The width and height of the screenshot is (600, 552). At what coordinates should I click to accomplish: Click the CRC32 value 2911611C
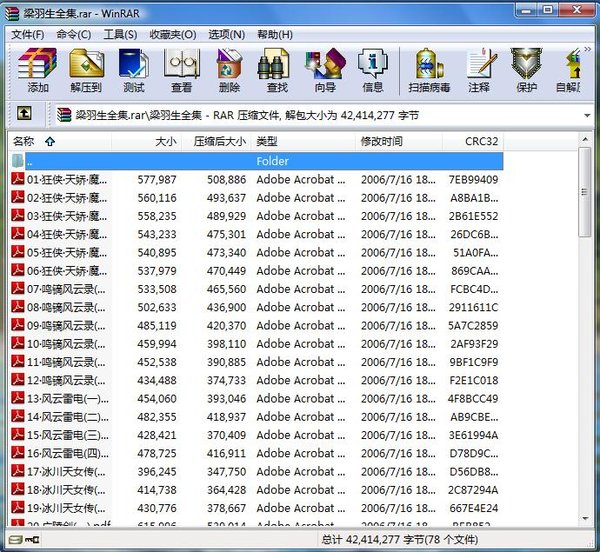473,307
